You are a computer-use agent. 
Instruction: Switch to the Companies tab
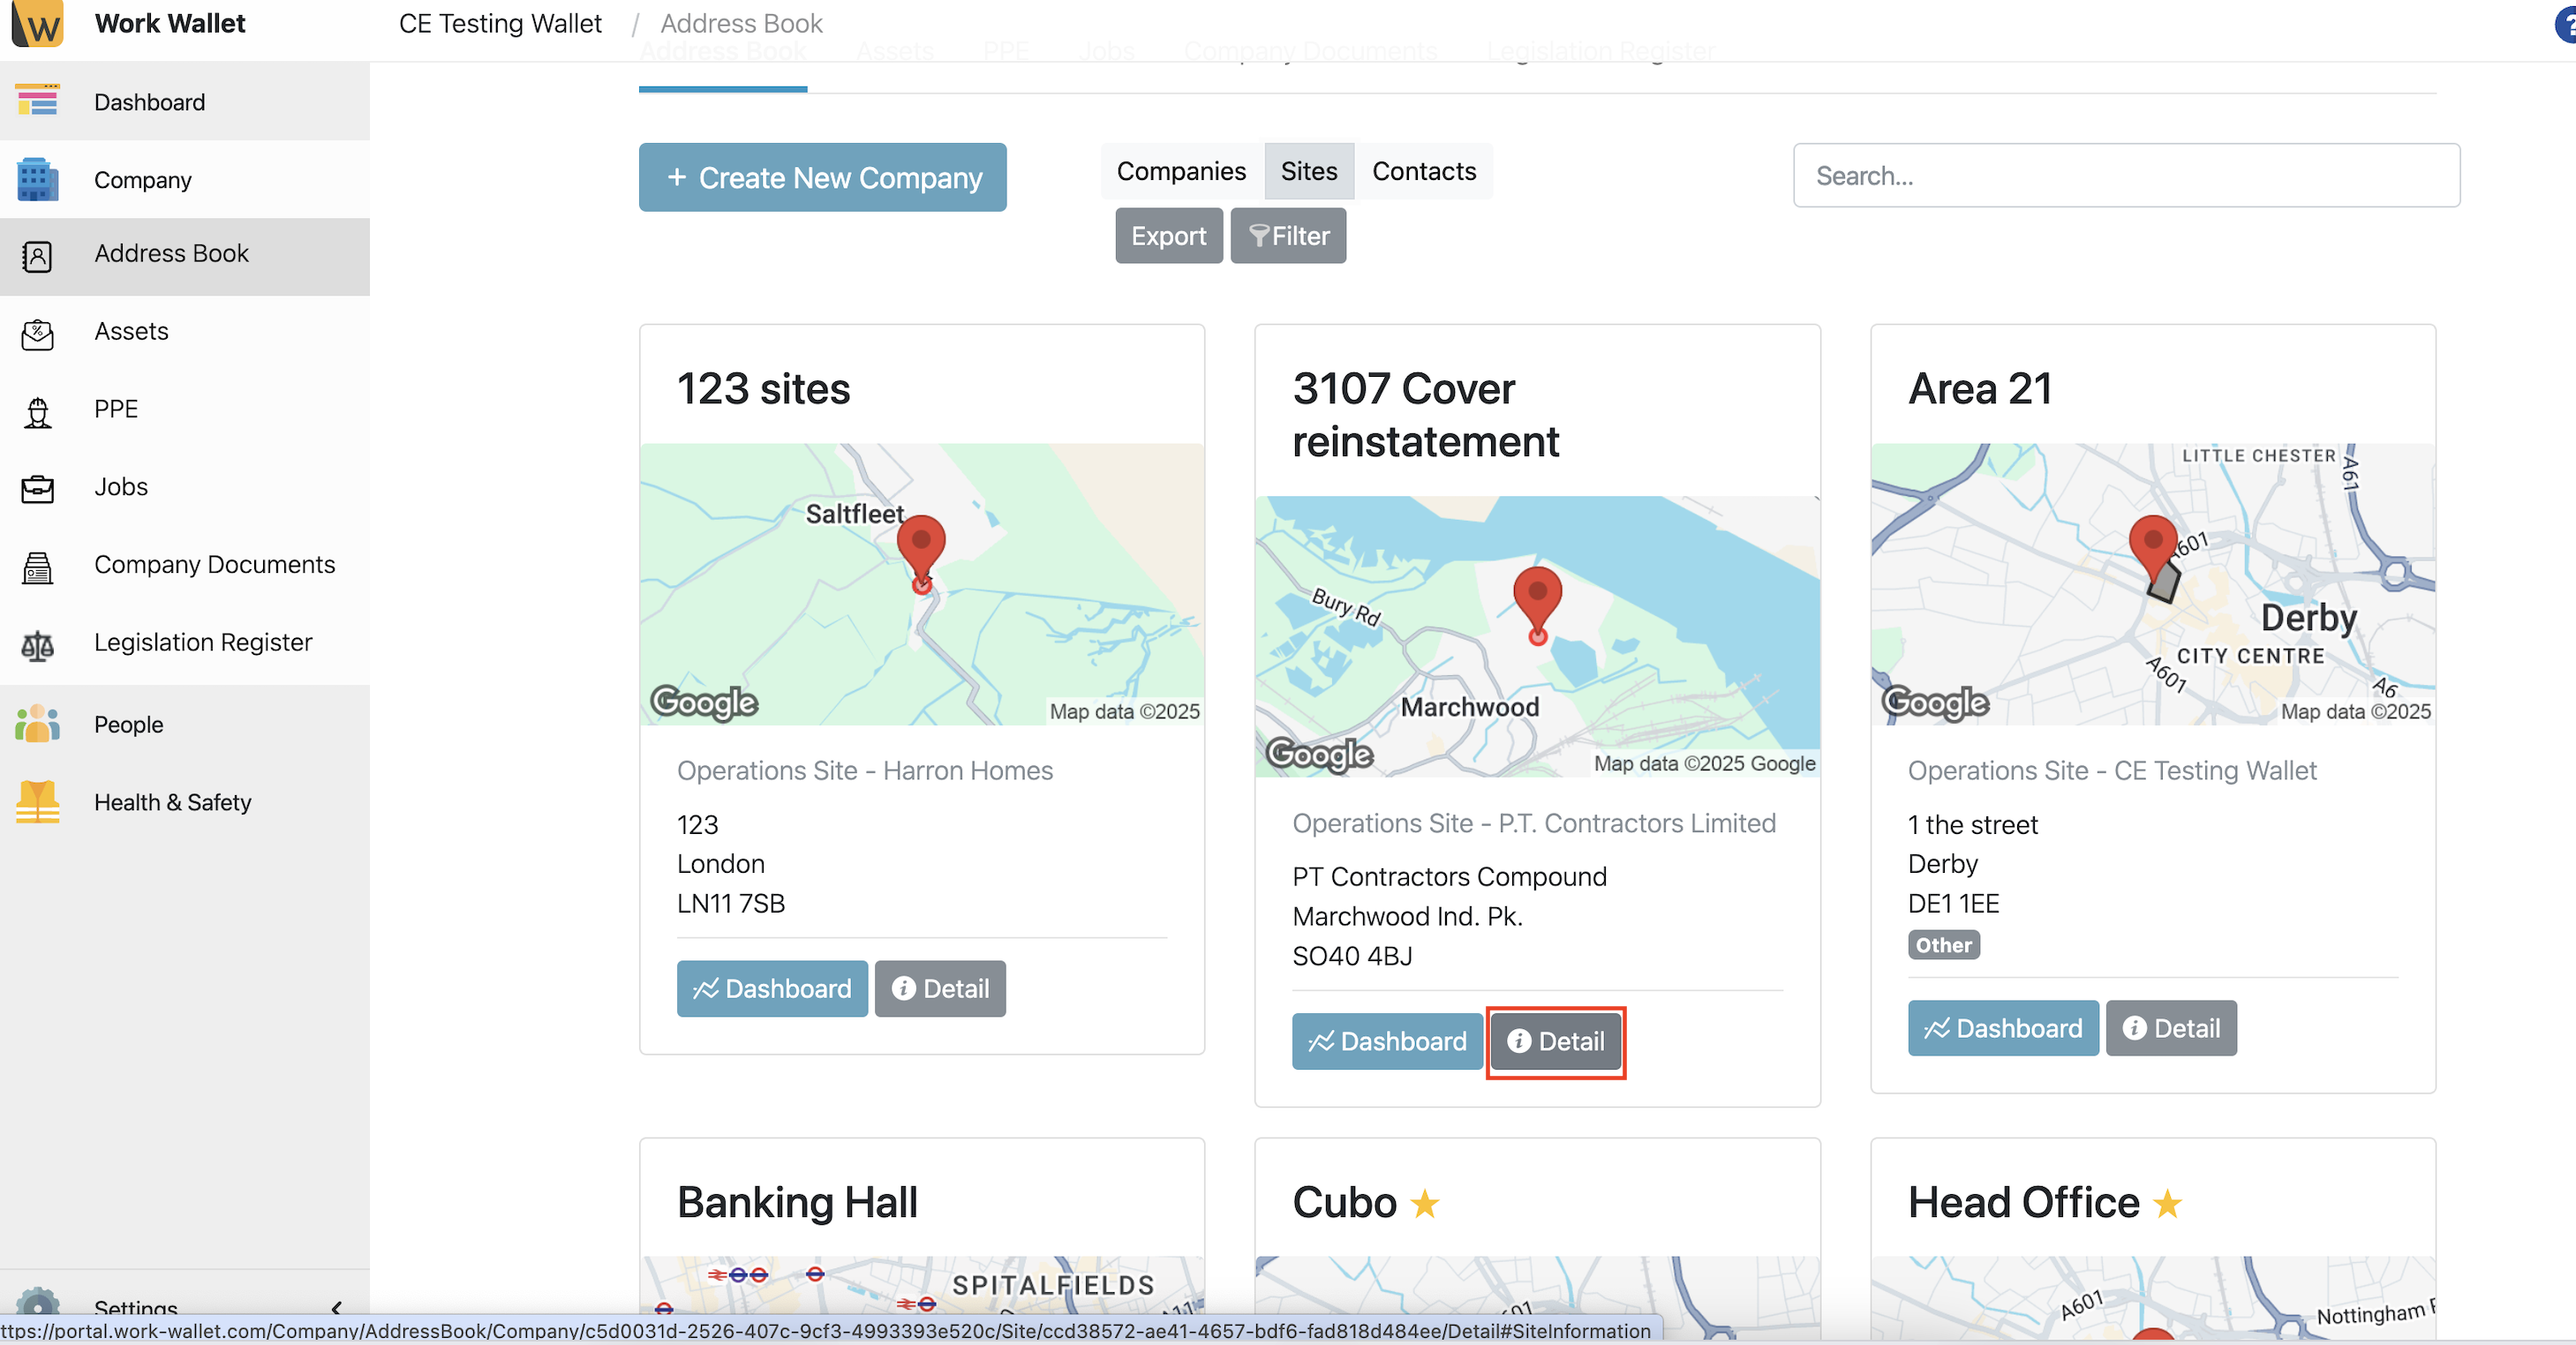point(1181,171)
